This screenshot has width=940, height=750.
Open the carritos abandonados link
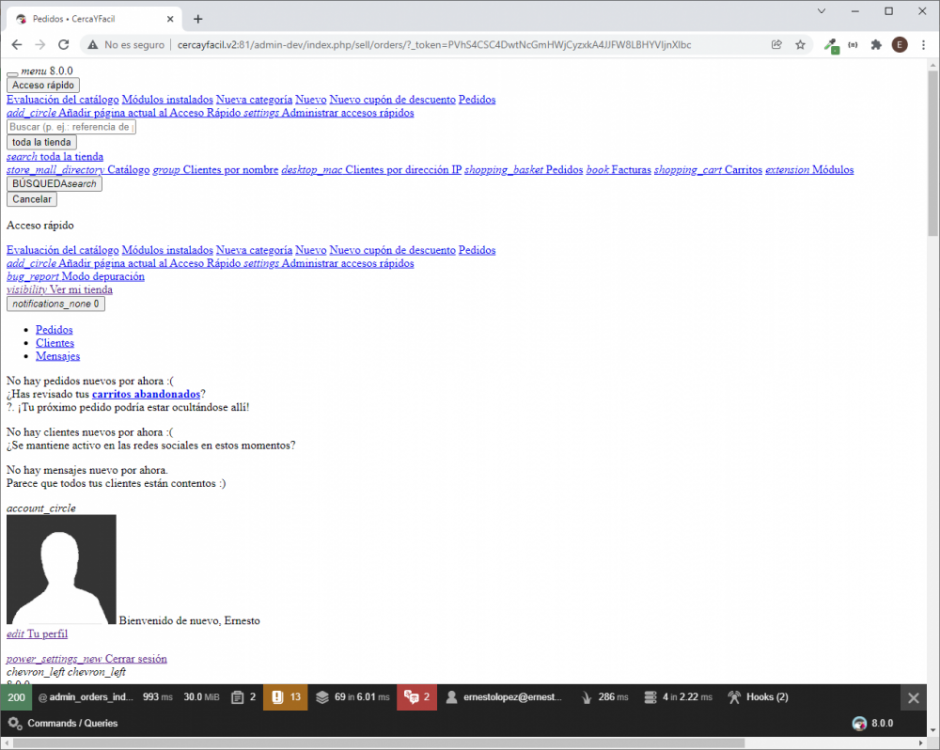146,393
